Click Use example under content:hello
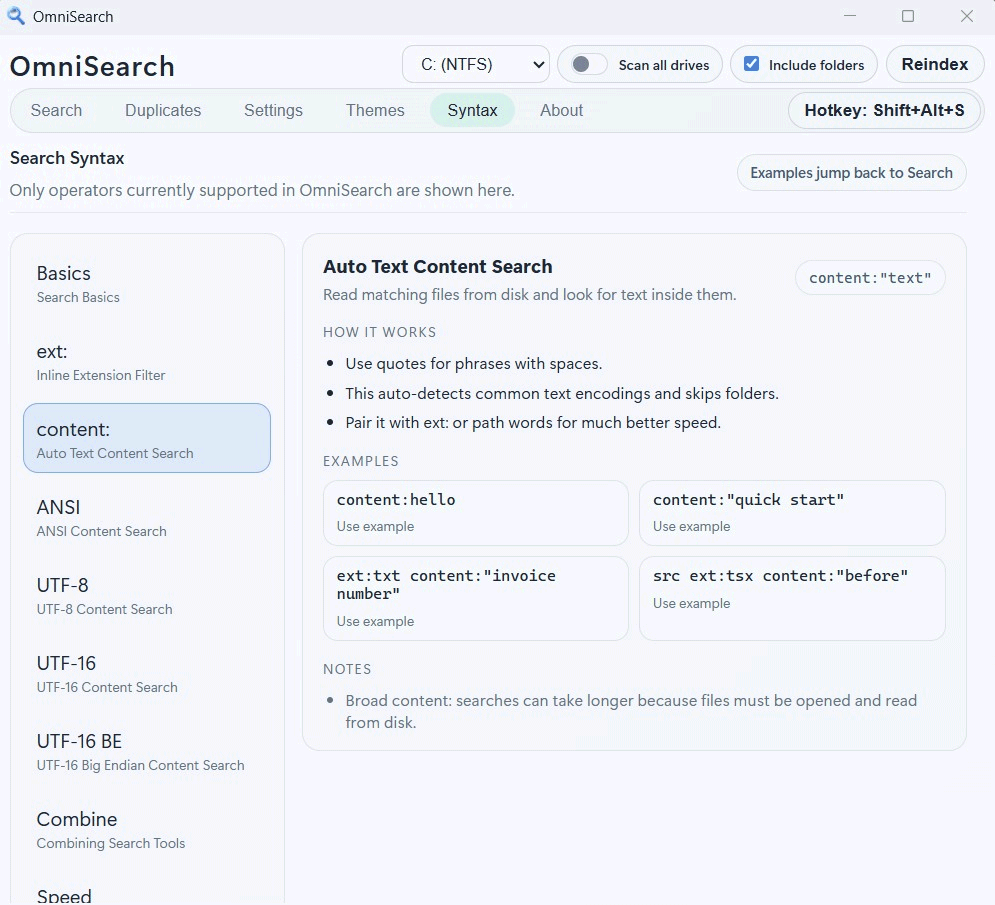 375,526
